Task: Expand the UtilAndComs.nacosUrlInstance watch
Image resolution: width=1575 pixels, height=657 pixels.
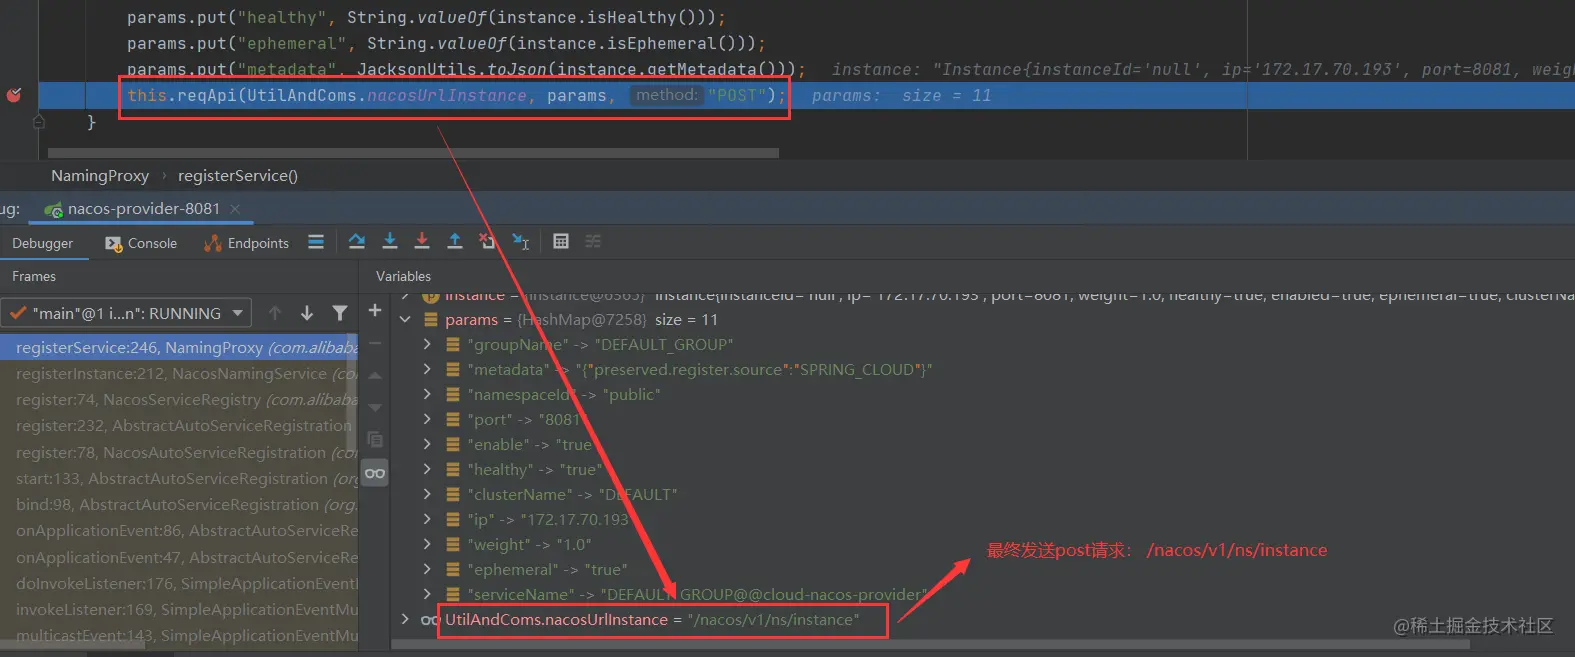Action: (405, 619)
